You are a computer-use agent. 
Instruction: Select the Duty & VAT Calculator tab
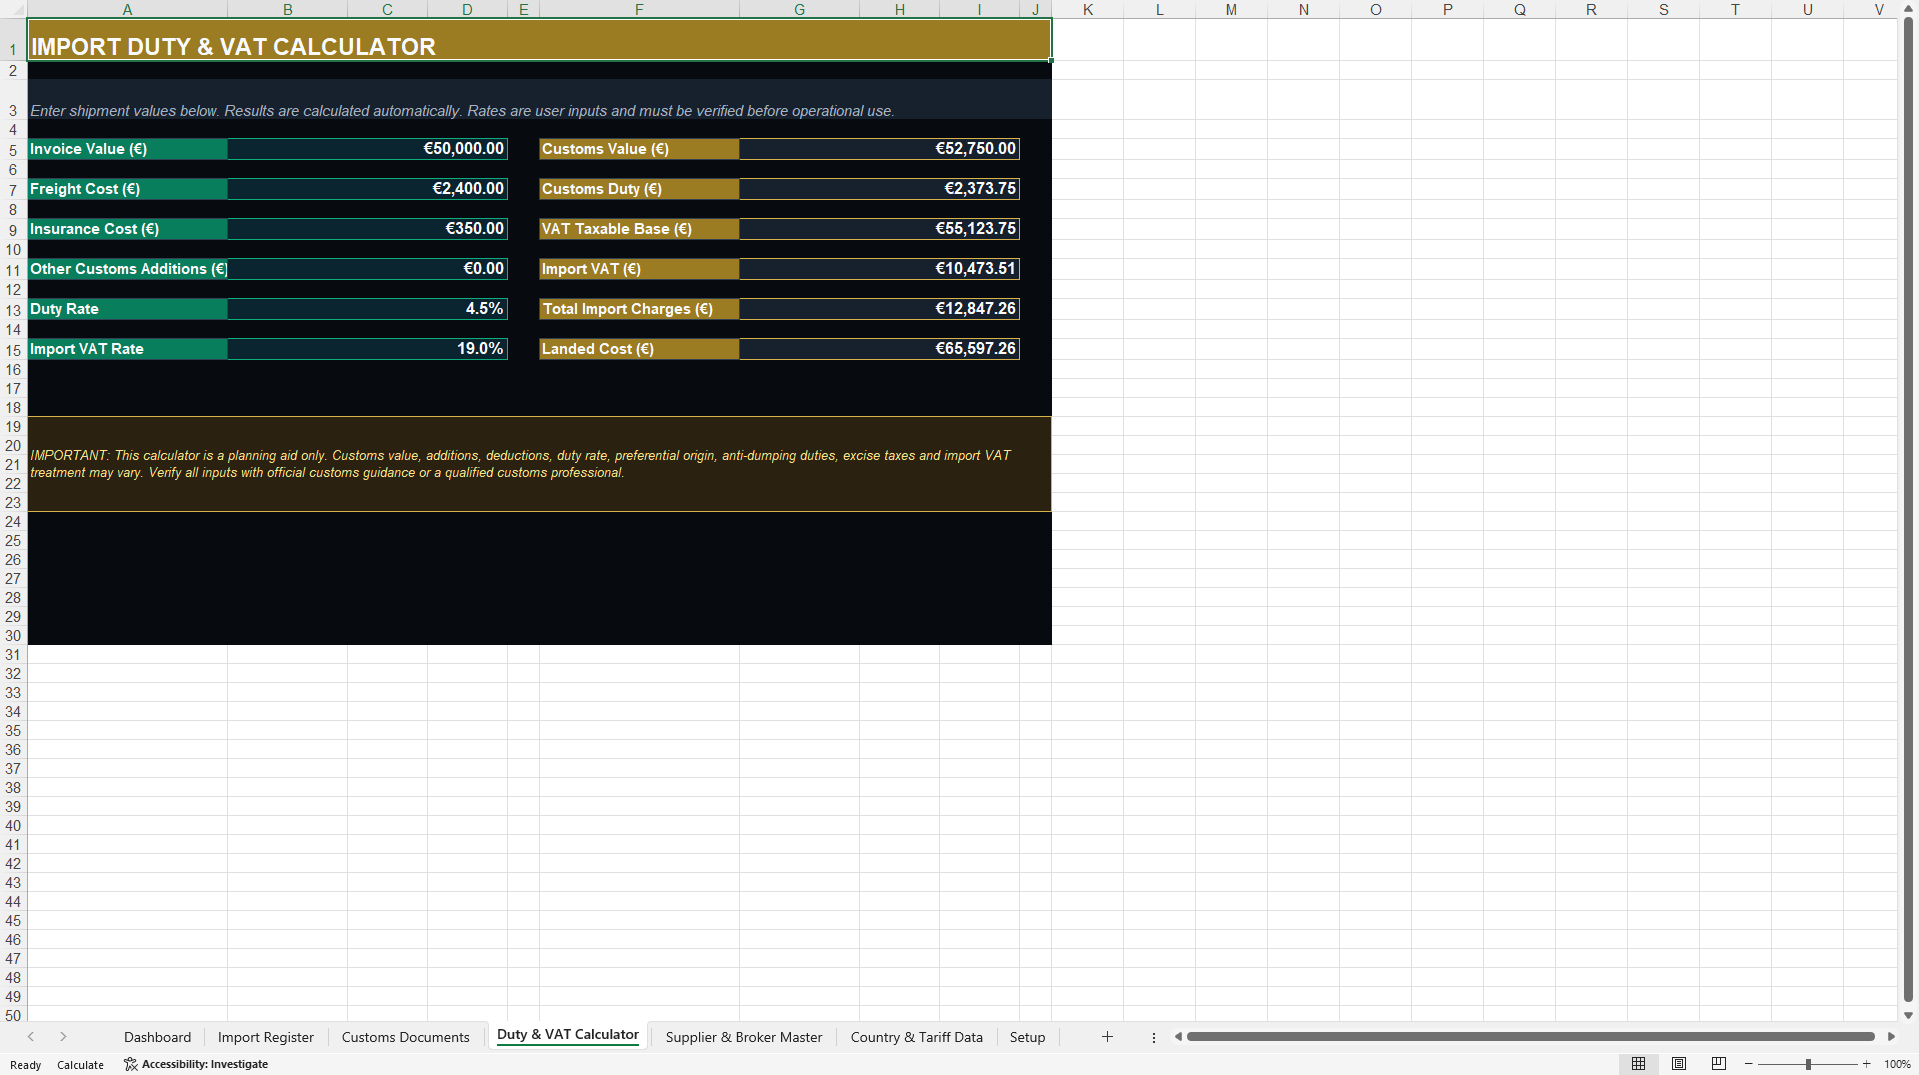(568, 1035)
